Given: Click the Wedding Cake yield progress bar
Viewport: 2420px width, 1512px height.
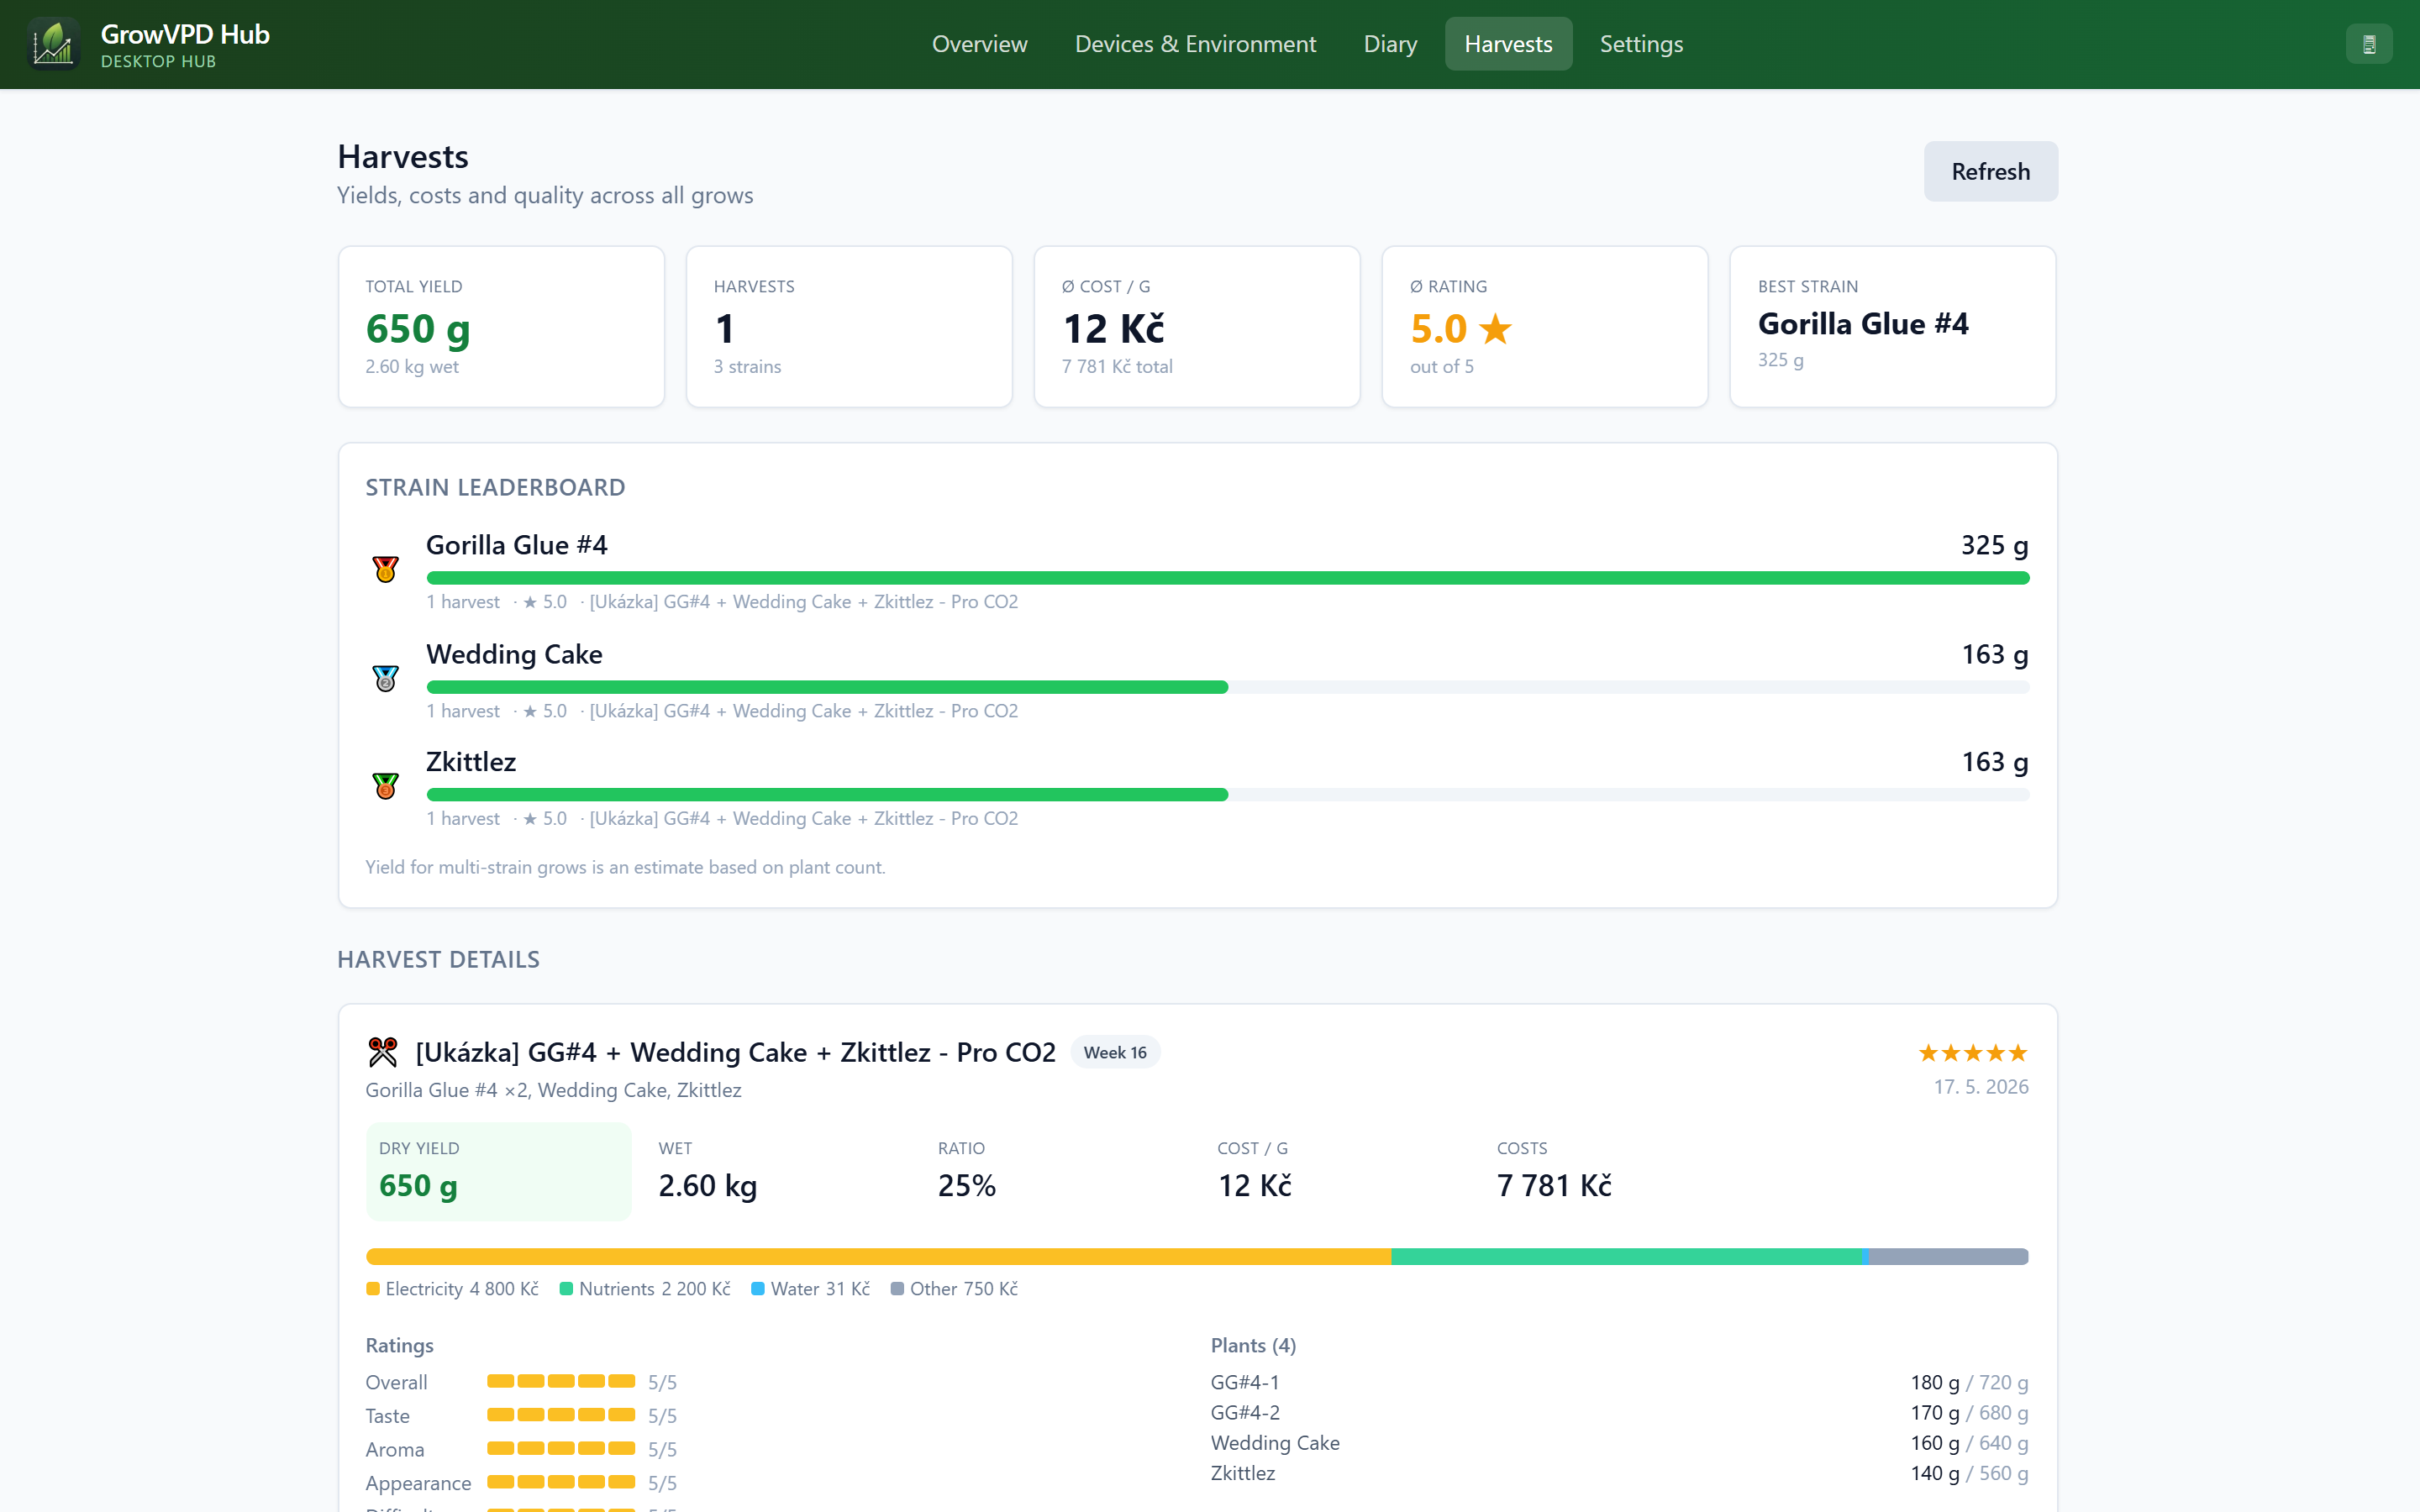Looking at the screenshot, I should [1228, 687].
